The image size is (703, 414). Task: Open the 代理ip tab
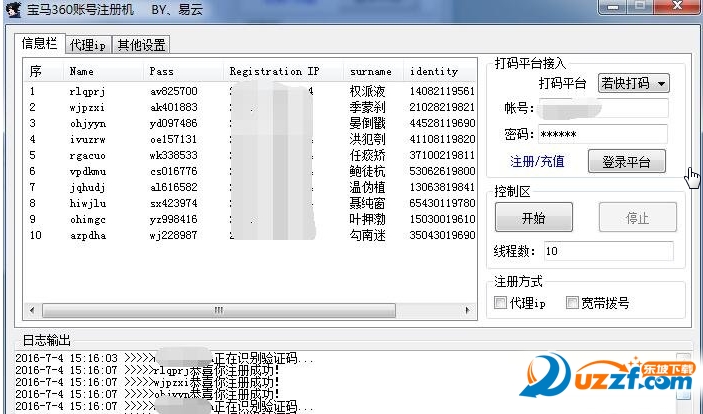[x=88, y=45]
